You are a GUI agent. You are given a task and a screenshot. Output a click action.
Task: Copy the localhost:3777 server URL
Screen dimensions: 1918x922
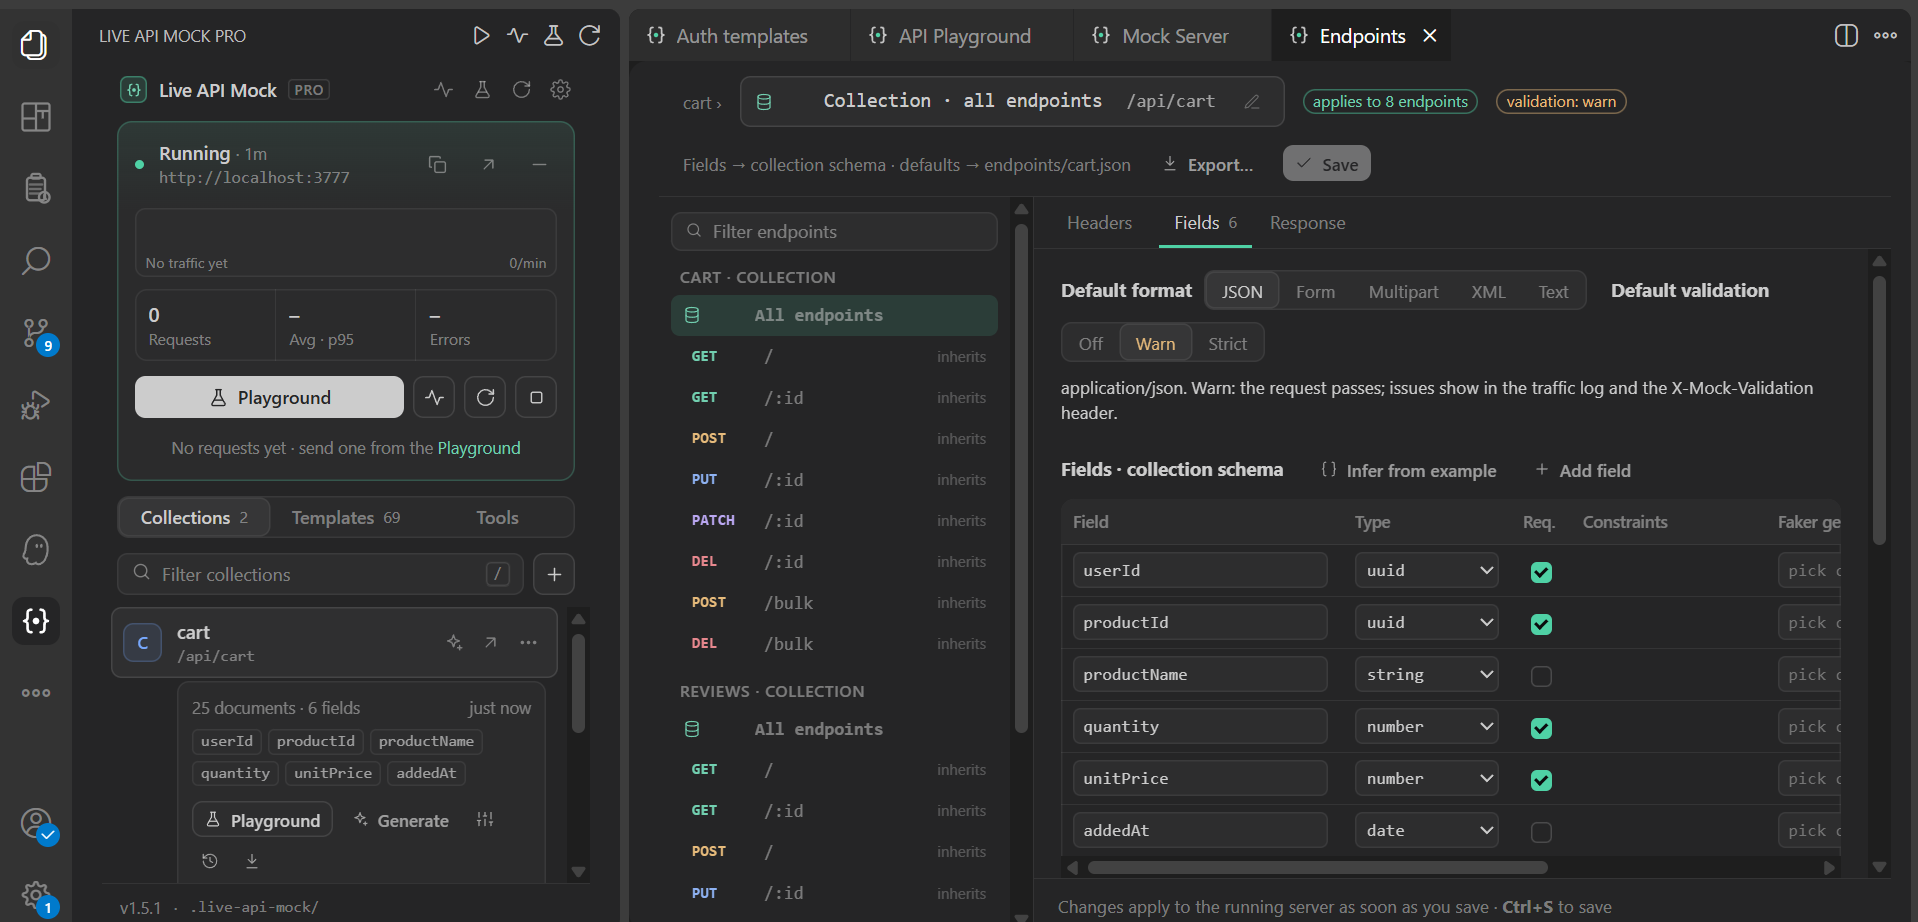(437, 164)
